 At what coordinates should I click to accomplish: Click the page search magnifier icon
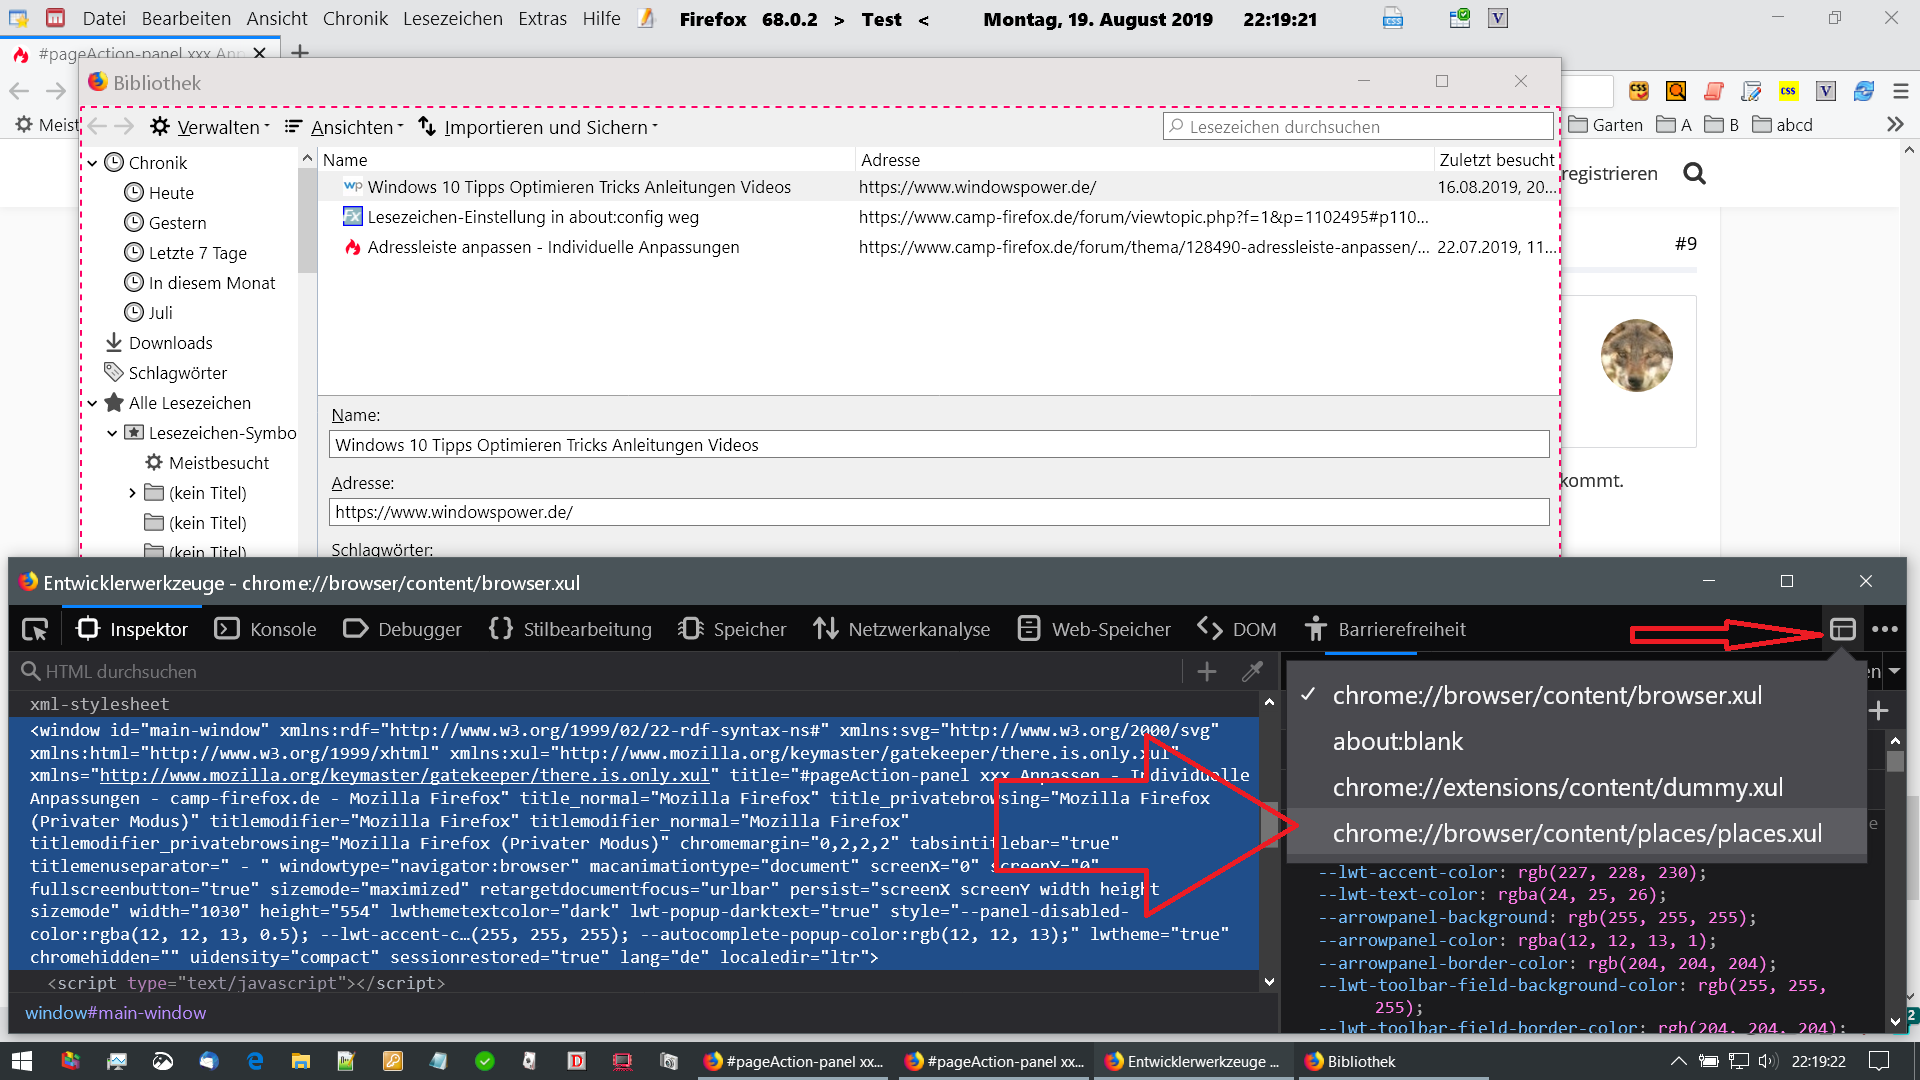pos(1694,174)
